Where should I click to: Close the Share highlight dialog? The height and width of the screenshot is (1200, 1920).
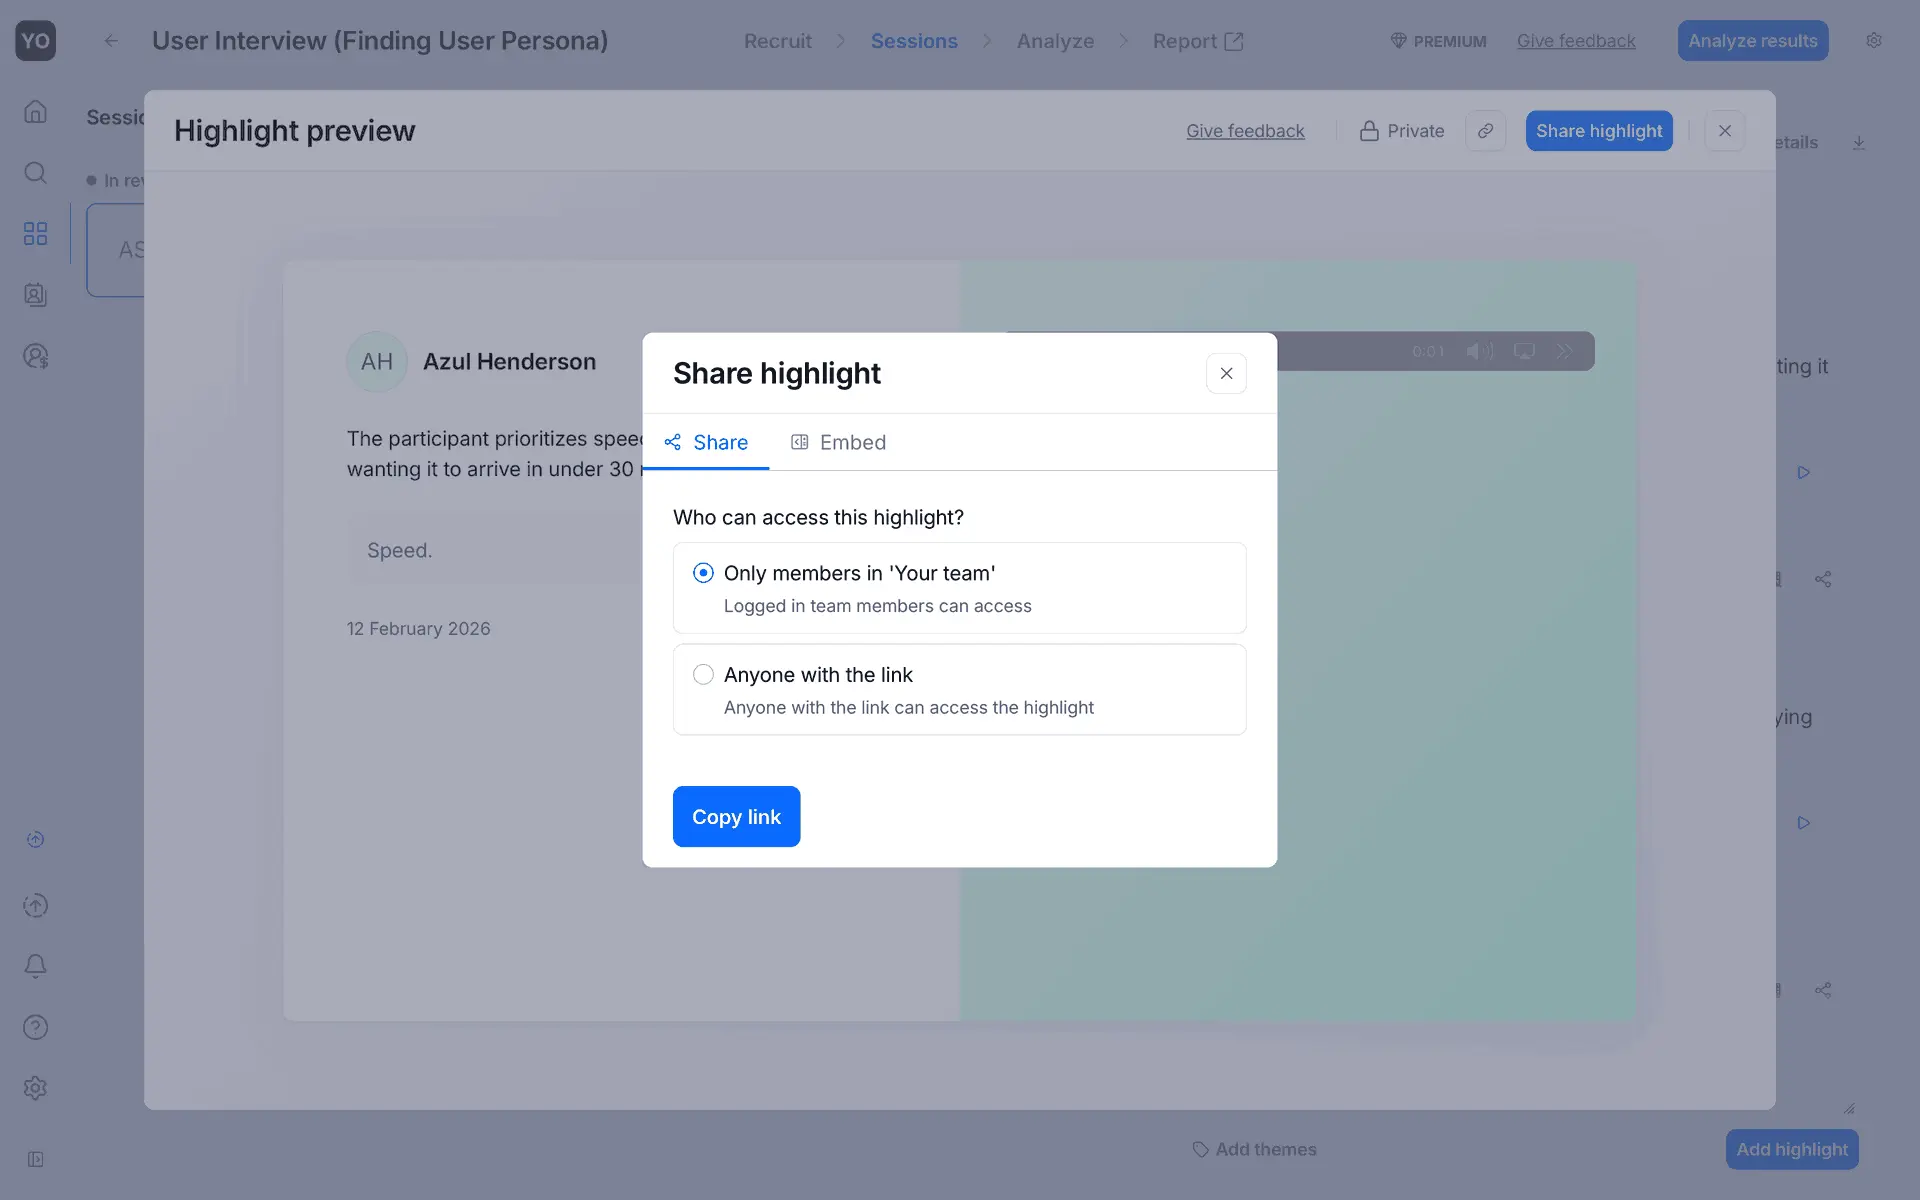click(x=1226, y=373)
